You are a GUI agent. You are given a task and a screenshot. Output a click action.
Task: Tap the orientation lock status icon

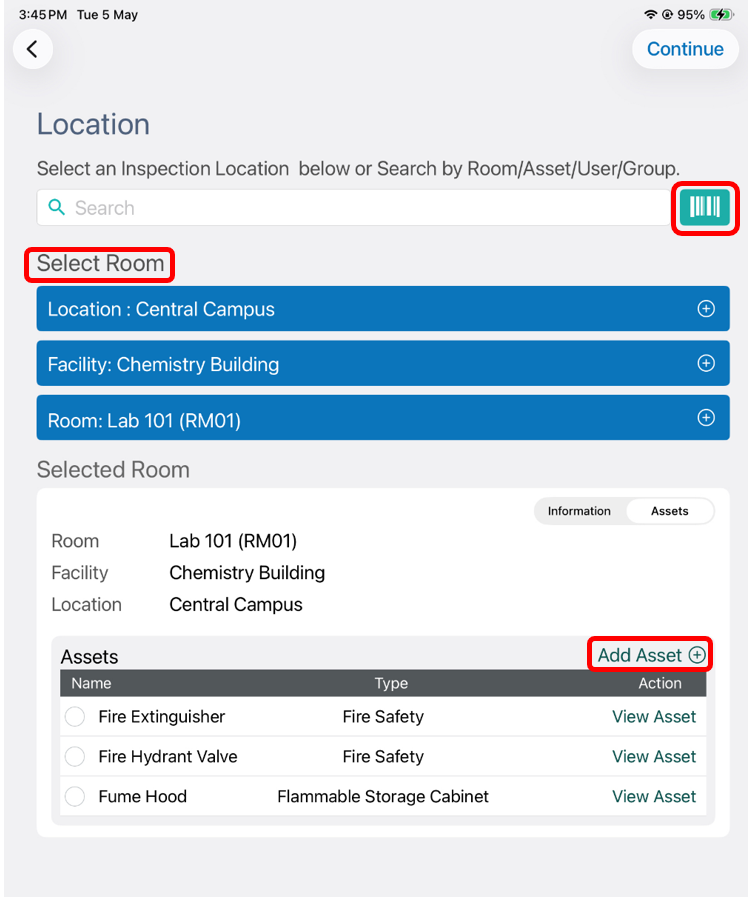coord(667,15)
